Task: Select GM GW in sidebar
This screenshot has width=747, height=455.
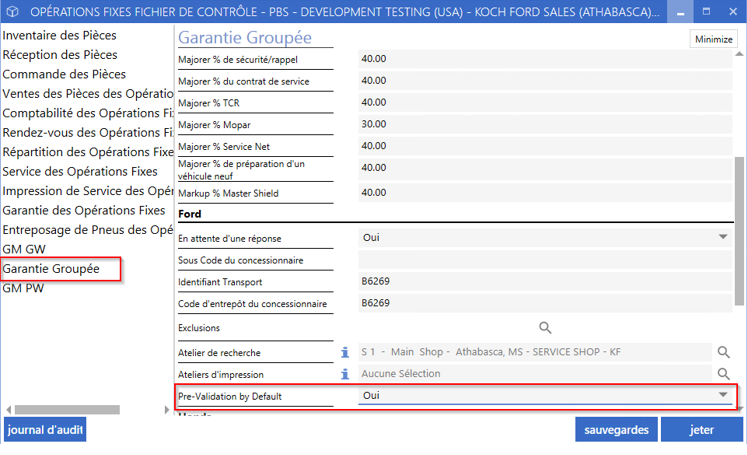Action: 24,249
